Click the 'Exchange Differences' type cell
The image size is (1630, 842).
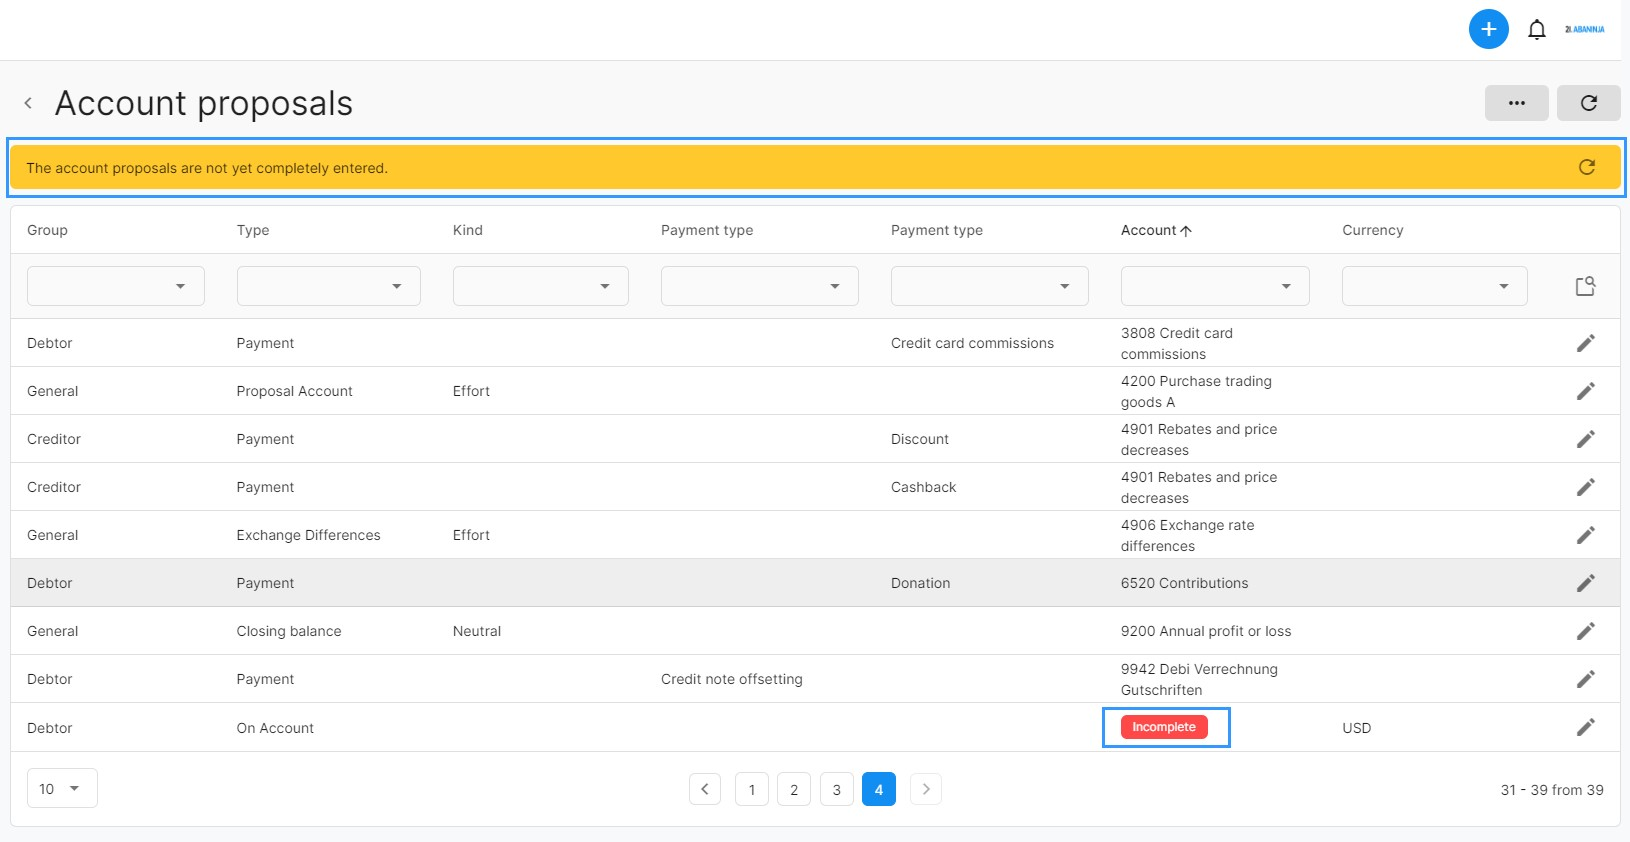pos(309,535)
